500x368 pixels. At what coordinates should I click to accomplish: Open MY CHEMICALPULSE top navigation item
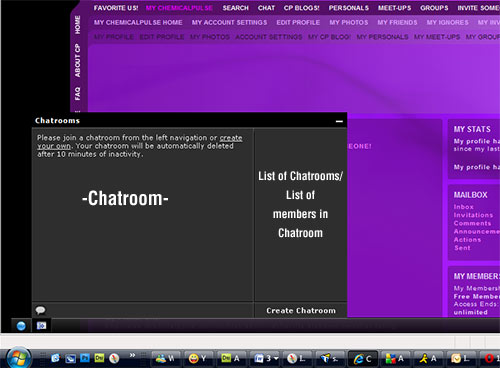coord(179,8)
